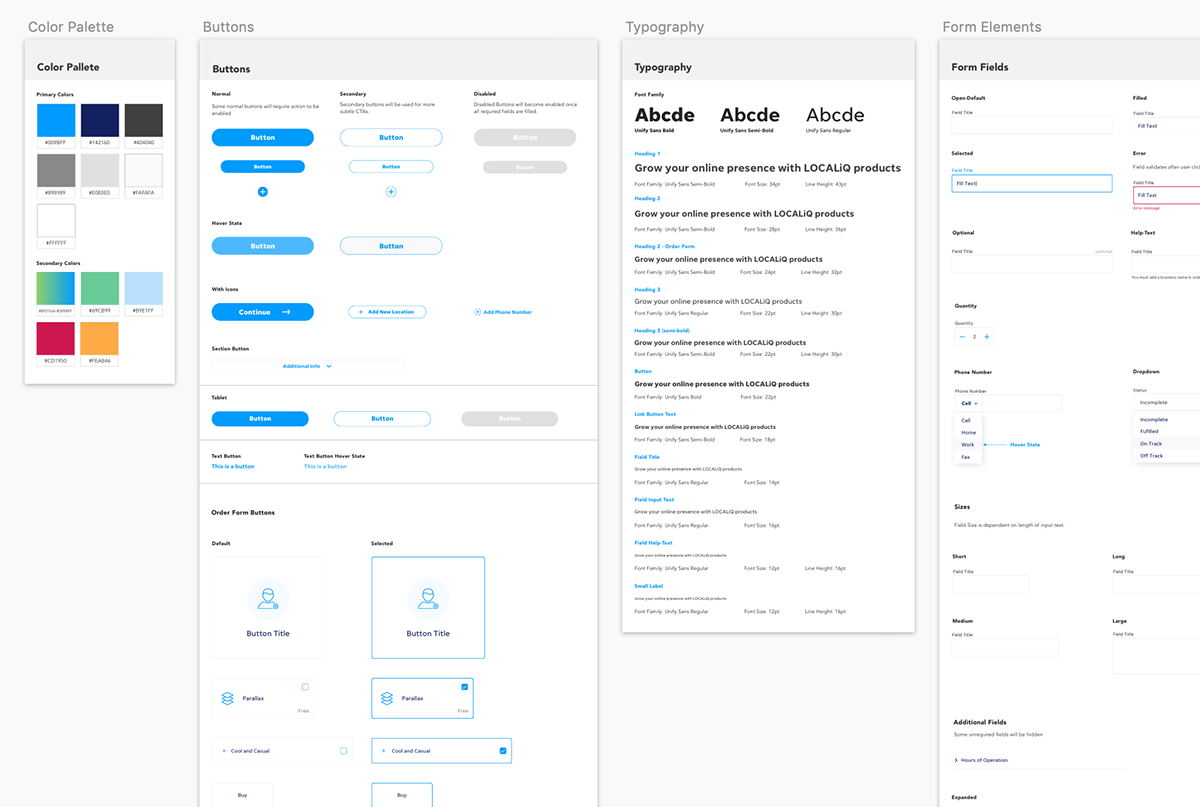The image size is (1200, 807).
Task: Select the blue-green gradient swatch
Action: [56, 288]
